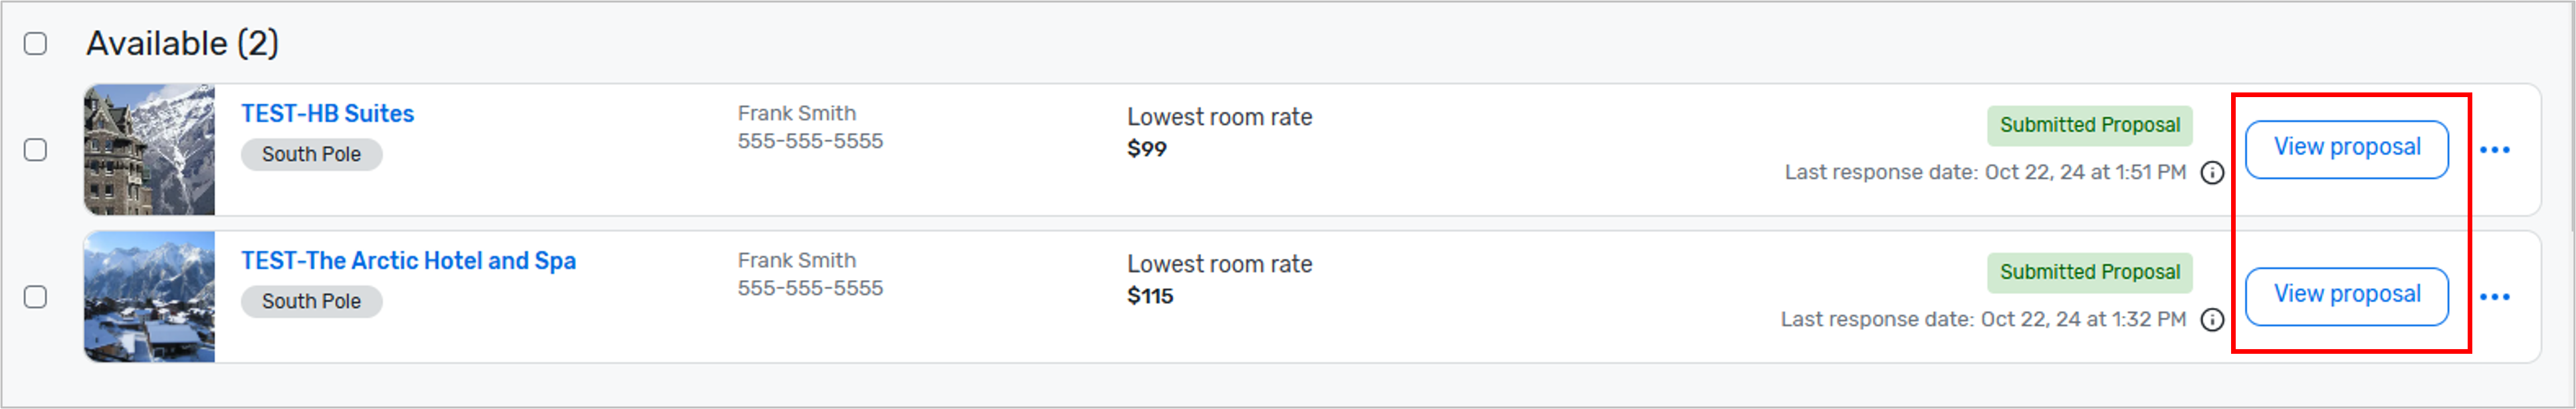Image resolution: width=2576 pixels, height=409 pixels.
Task: Click South Pole tag under TEST-HB Suites
Action: pyautogui.click(x=311, y=154)
